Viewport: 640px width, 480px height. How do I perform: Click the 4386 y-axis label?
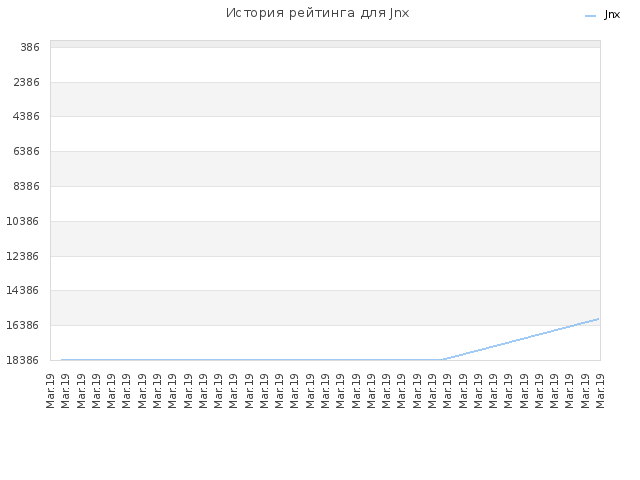(x=27, y=117)
